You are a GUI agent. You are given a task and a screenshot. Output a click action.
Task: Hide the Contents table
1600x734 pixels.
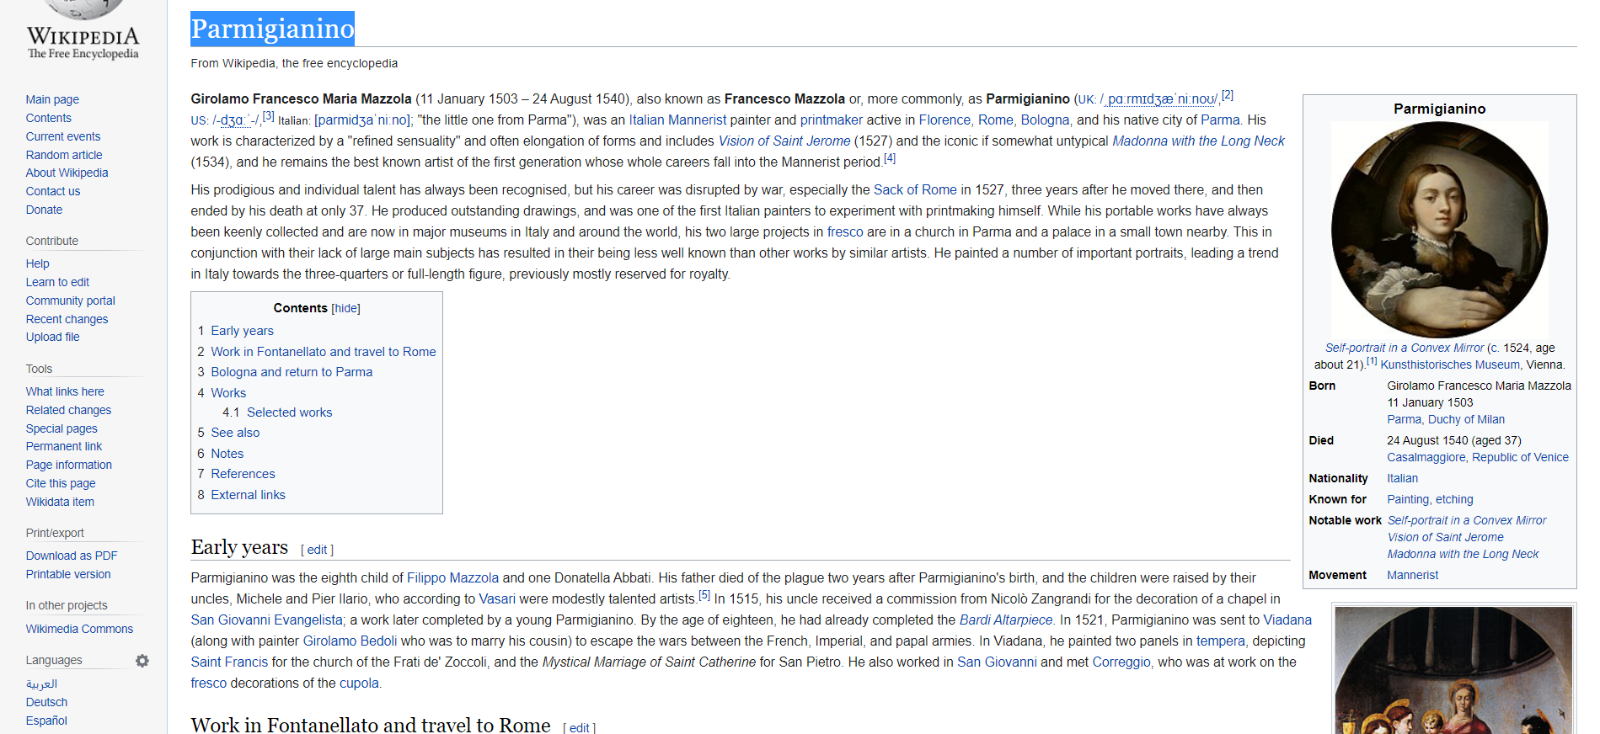pos(346,309)
